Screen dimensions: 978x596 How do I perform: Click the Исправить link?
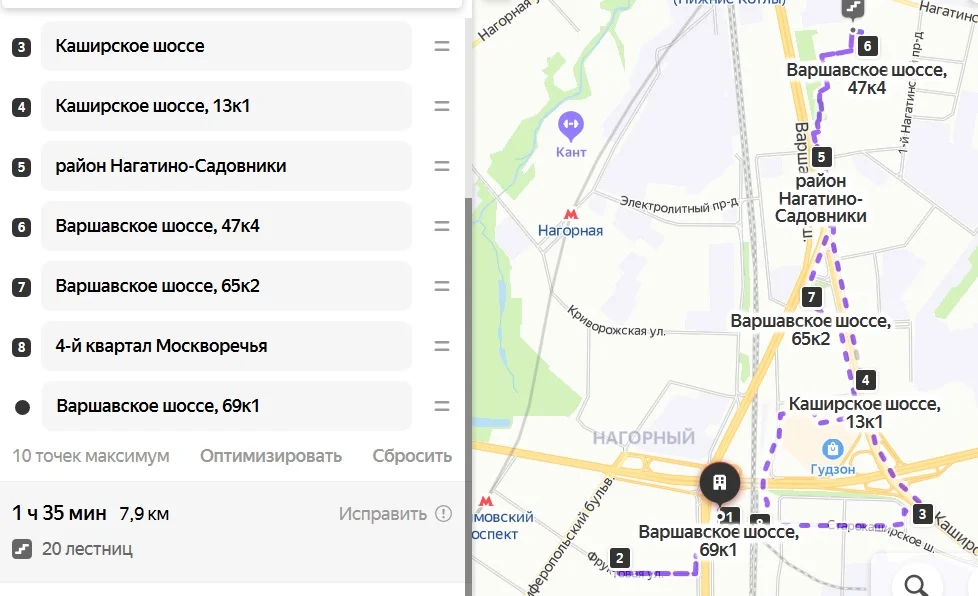tap(382, 514)
